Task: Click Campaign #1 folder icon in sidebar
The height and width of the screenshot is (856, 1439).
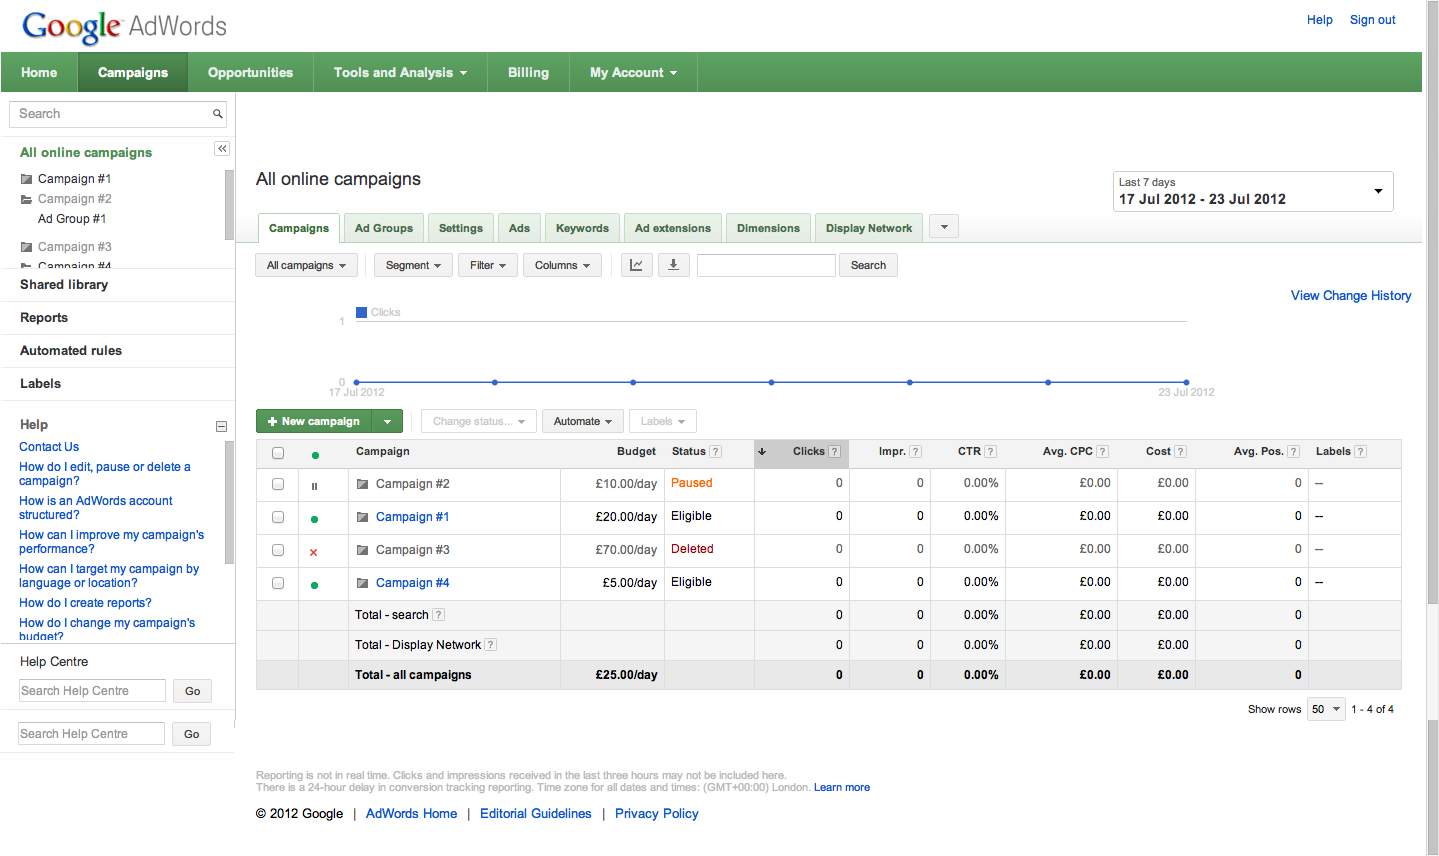Action: click(x=27, y=179)
